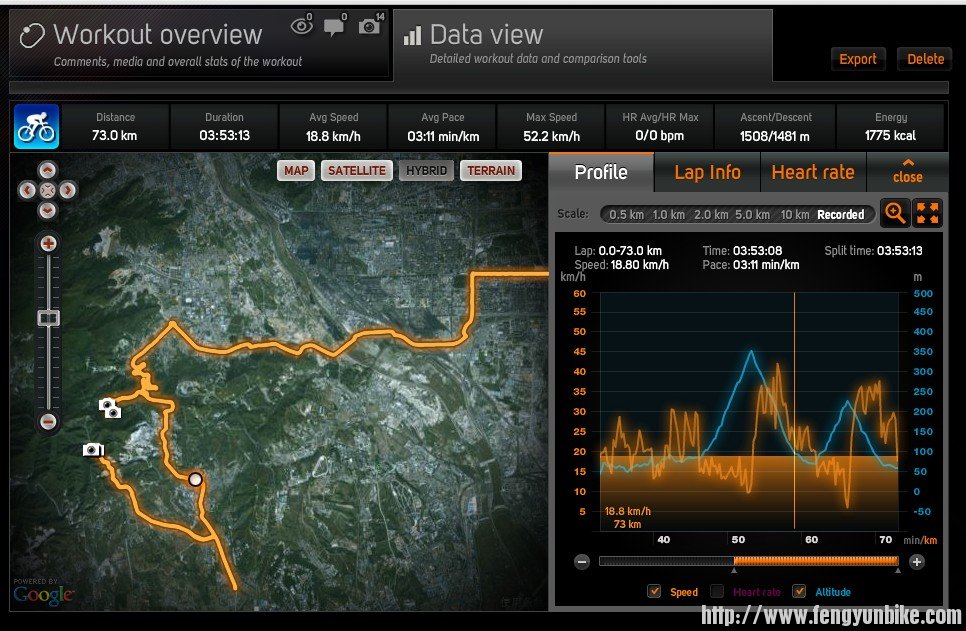The image size is (966, 631).
Task: Select the Recorded scale option
Action: (840, 214)
